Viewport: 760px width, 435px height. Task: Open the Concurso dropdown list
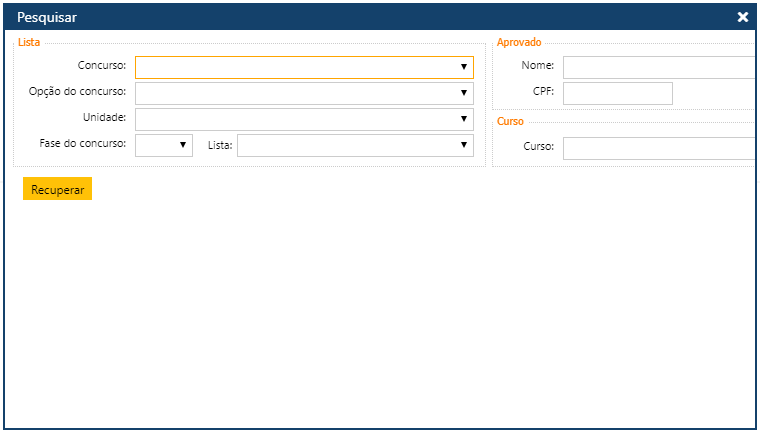pos(464,67)
